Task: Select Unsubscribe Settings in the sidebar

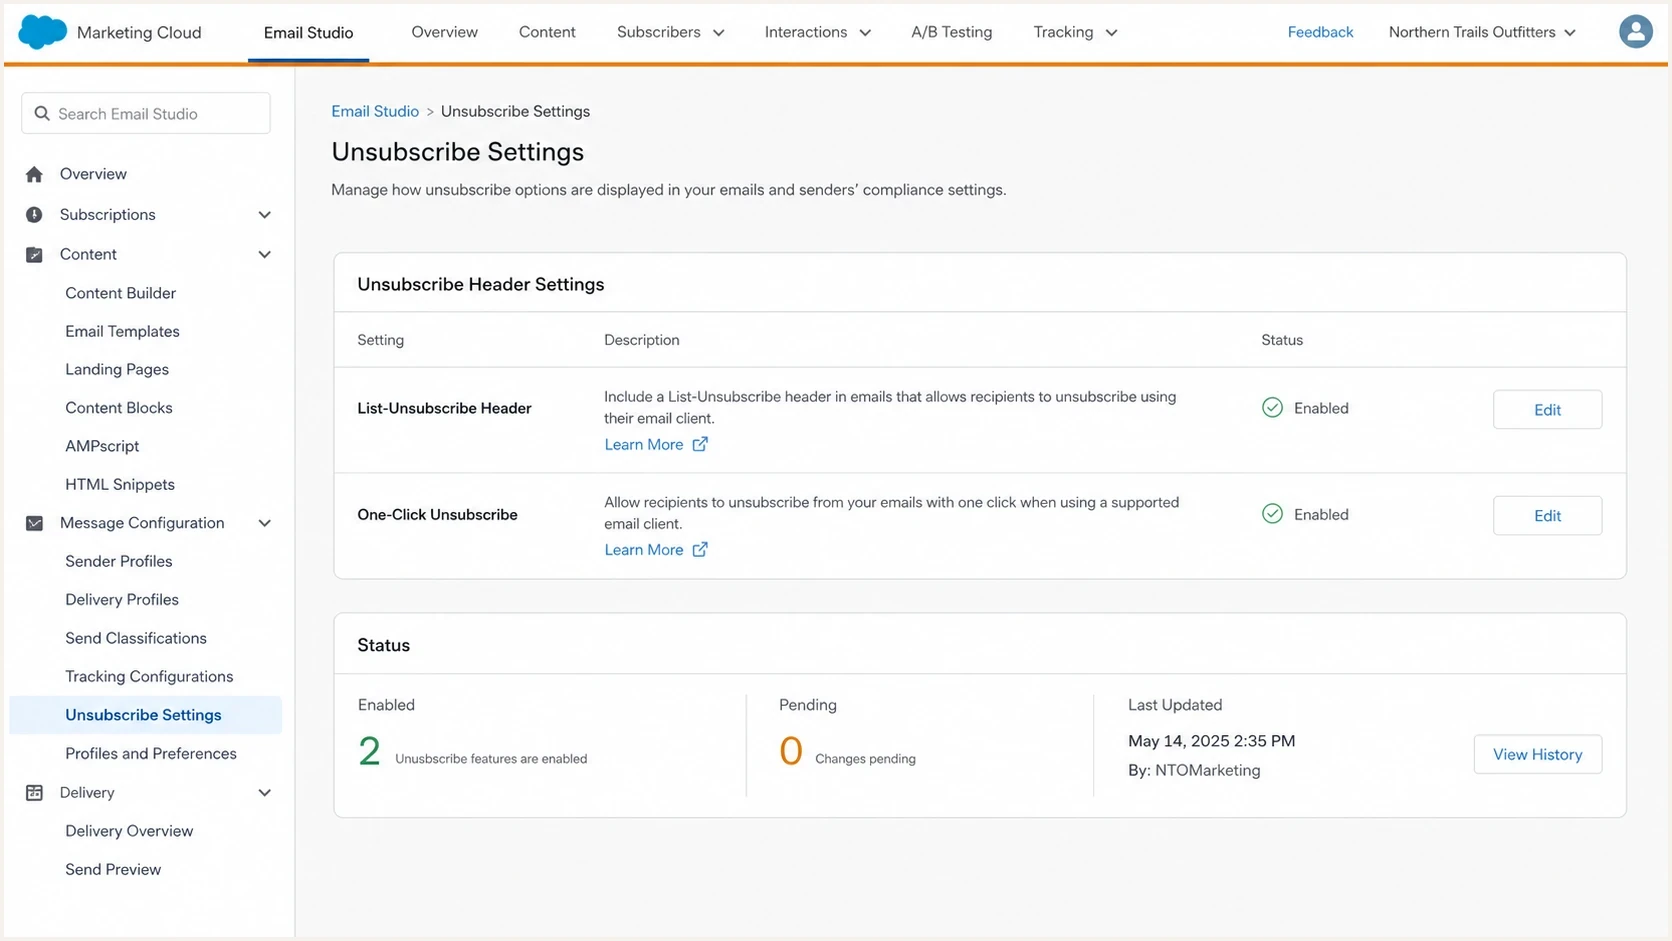Action: 145,715
